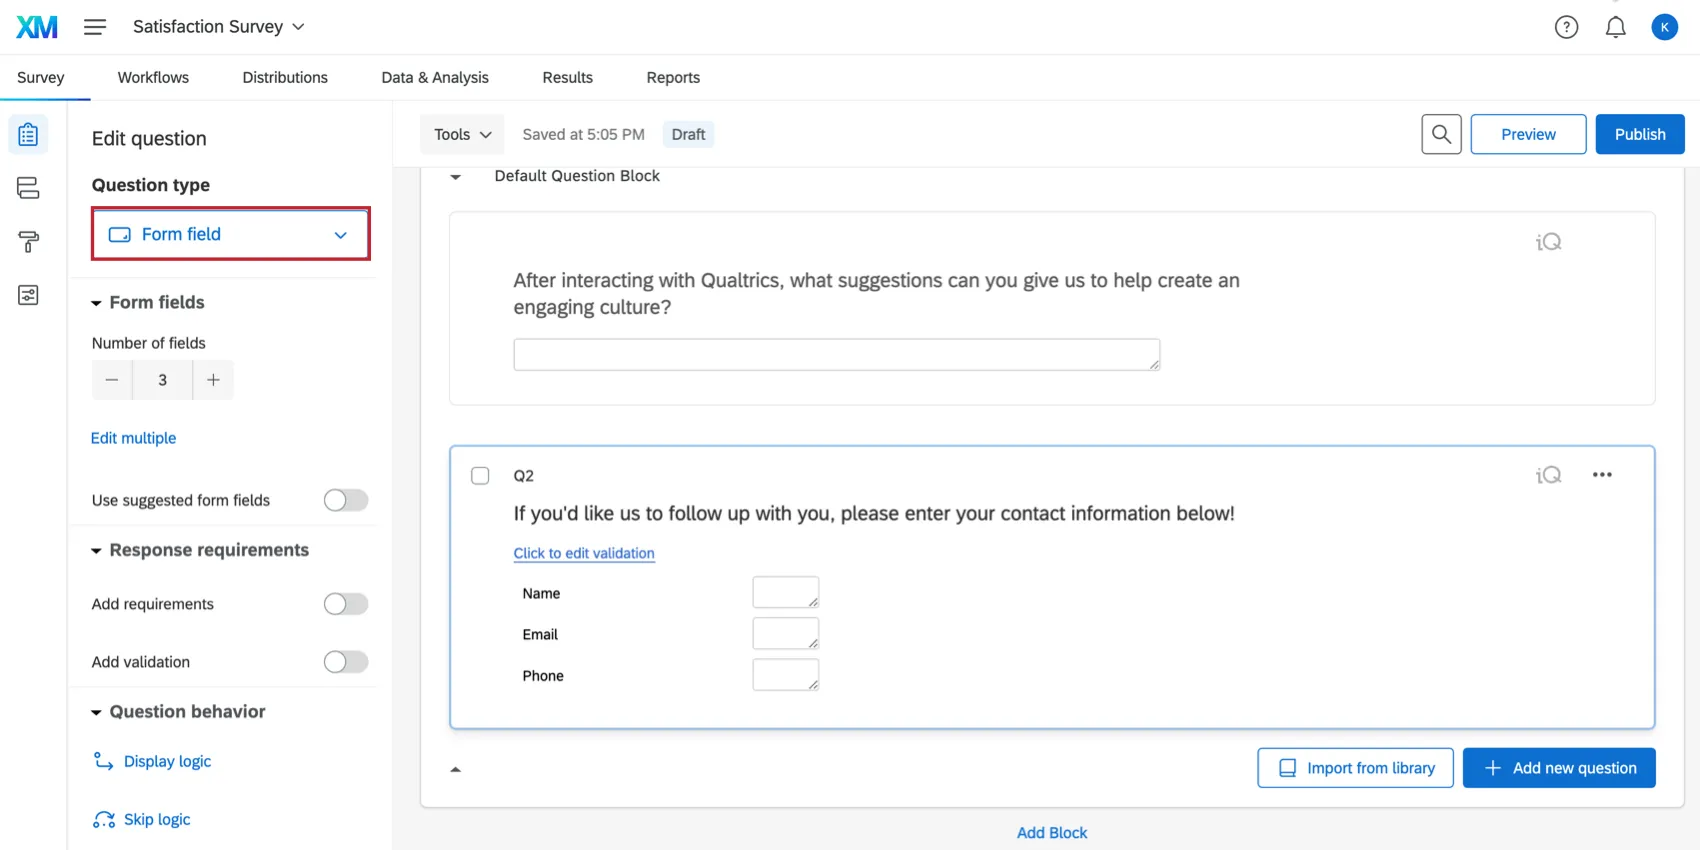Turn on Add requirements toggle
The width and height of the screenshot is (1700, 850).
coord(346,604)
